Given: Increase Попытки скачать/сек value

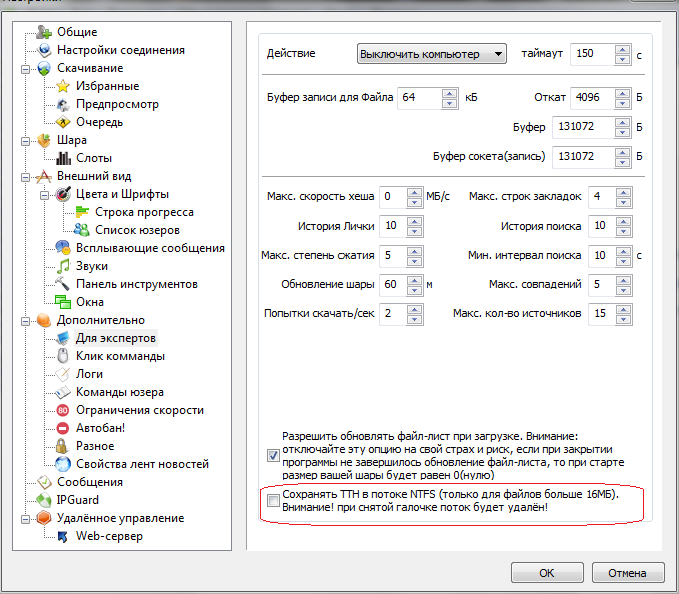Looking at the screenshot, I should click(414, 309).
